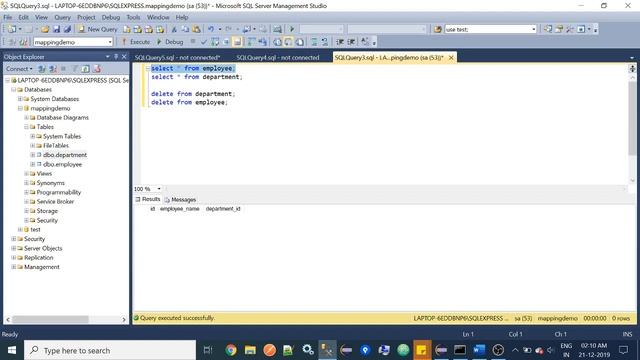The height and width of the screenshot is (360, 640).
Task: Click the department_id column header
Action: coord(223,209)
